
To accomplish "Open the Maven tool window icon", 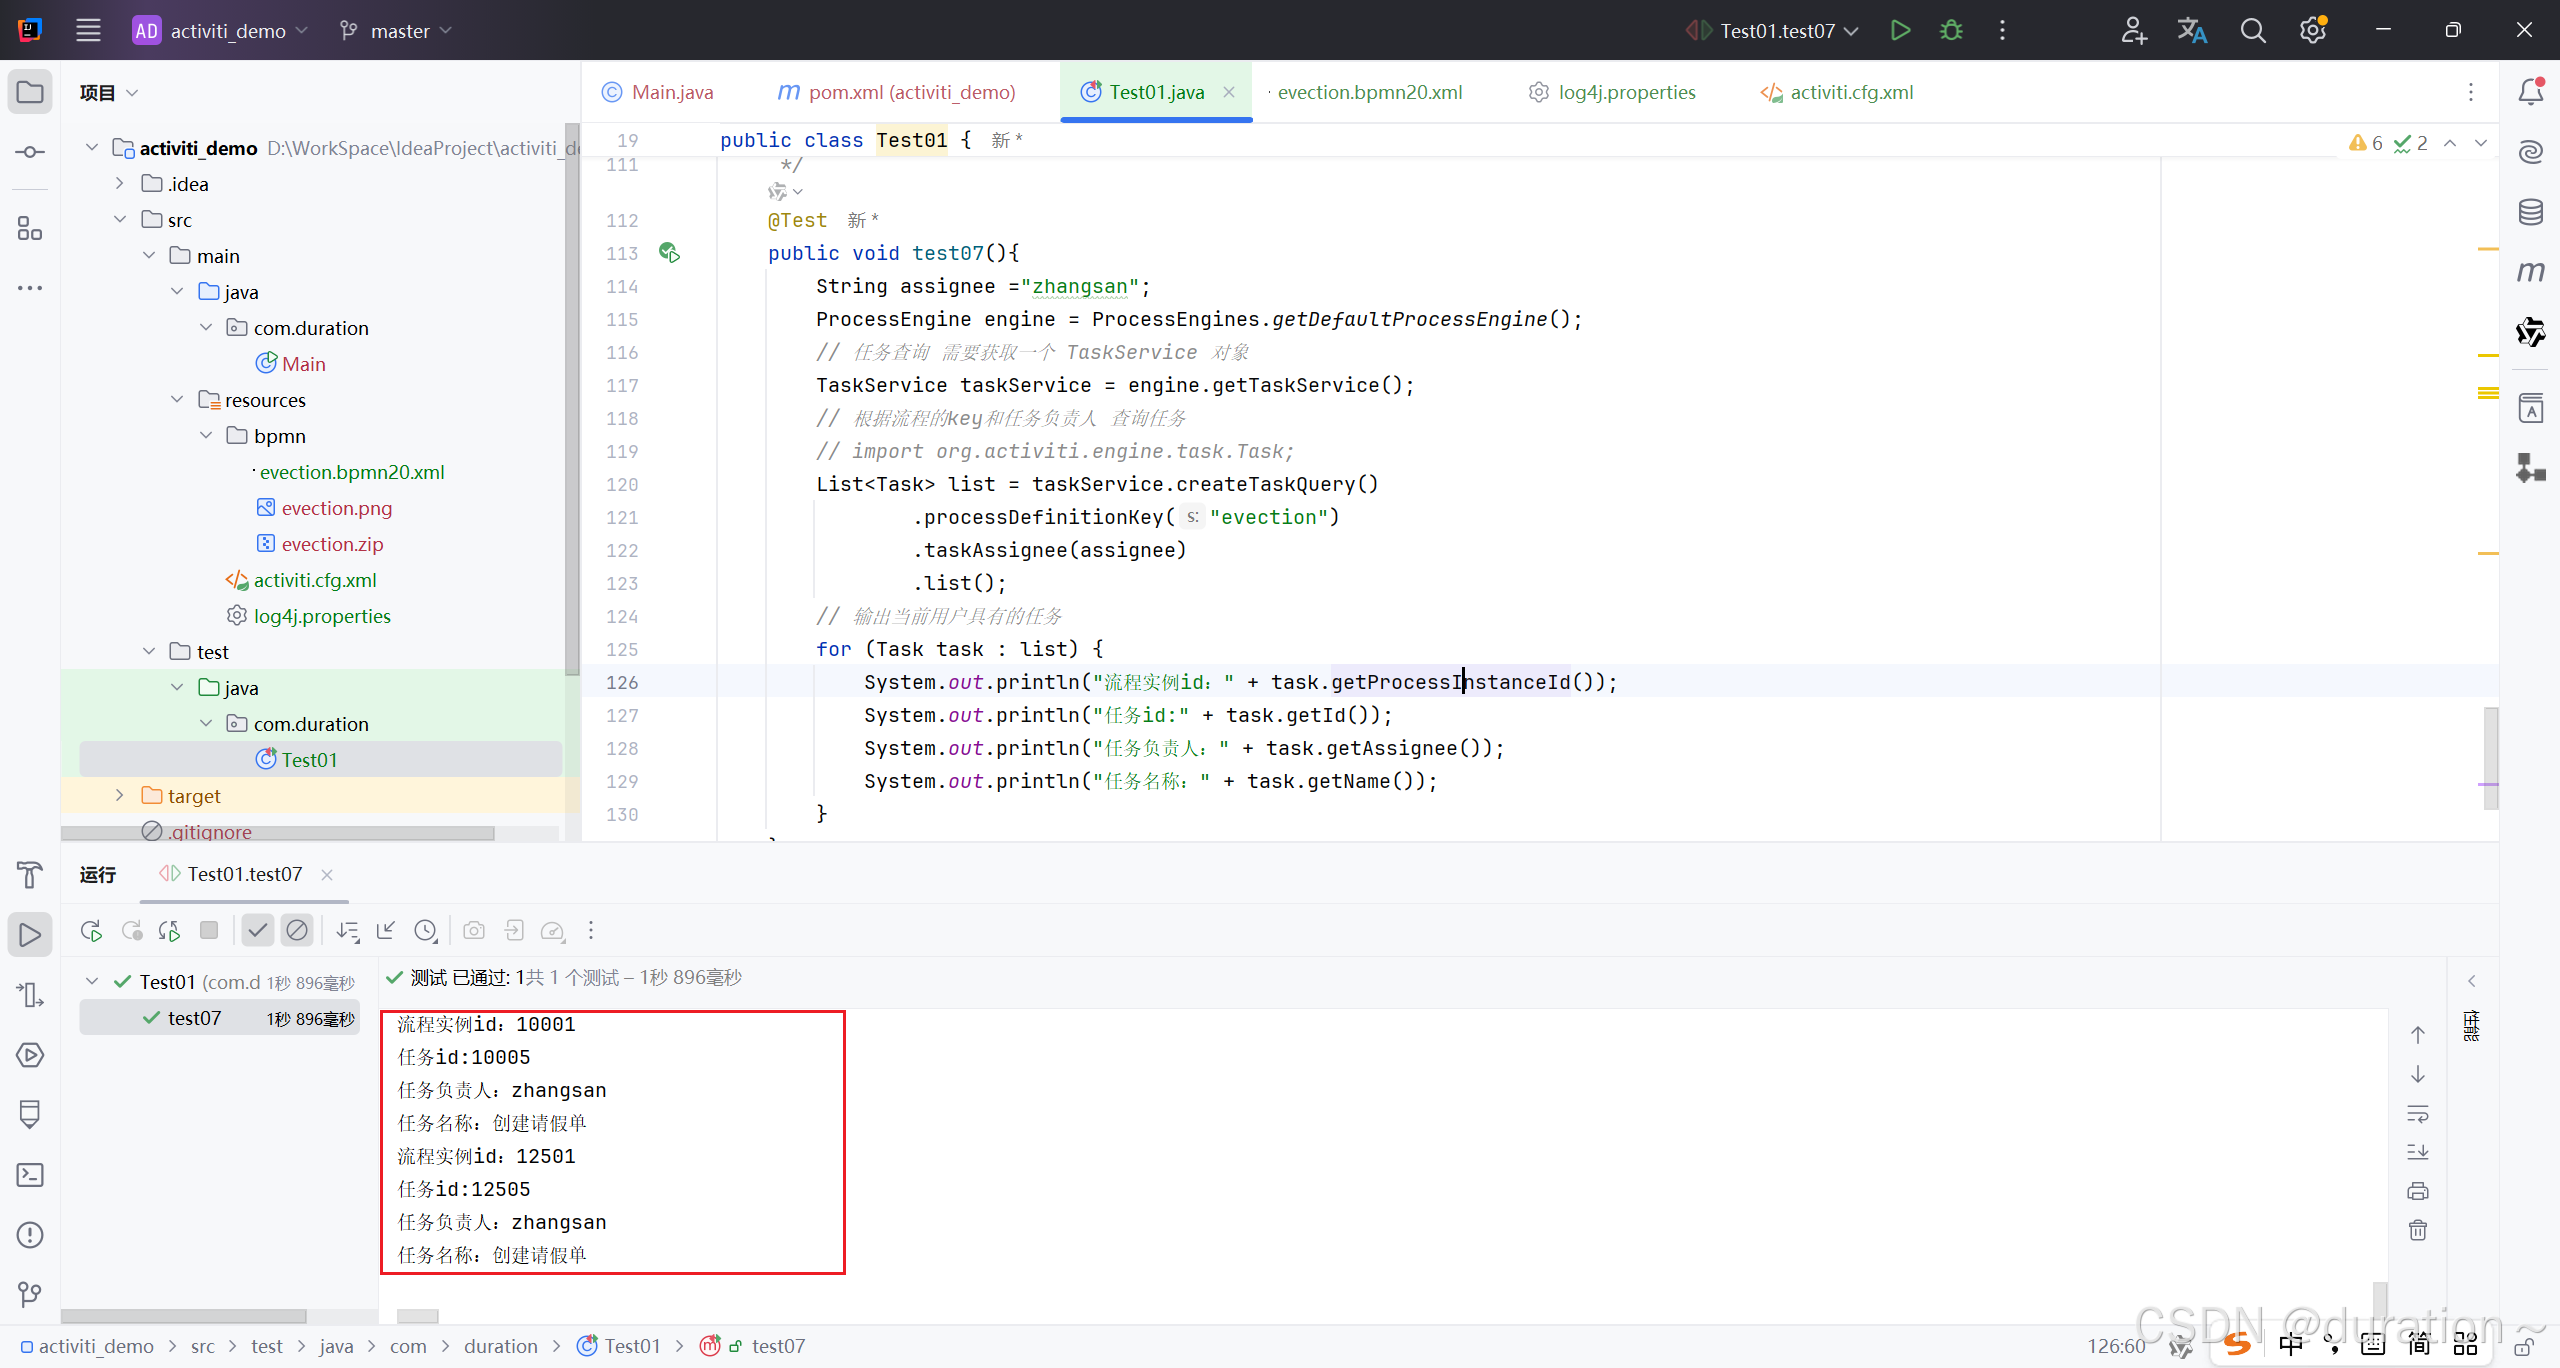I will [2530, 271].
